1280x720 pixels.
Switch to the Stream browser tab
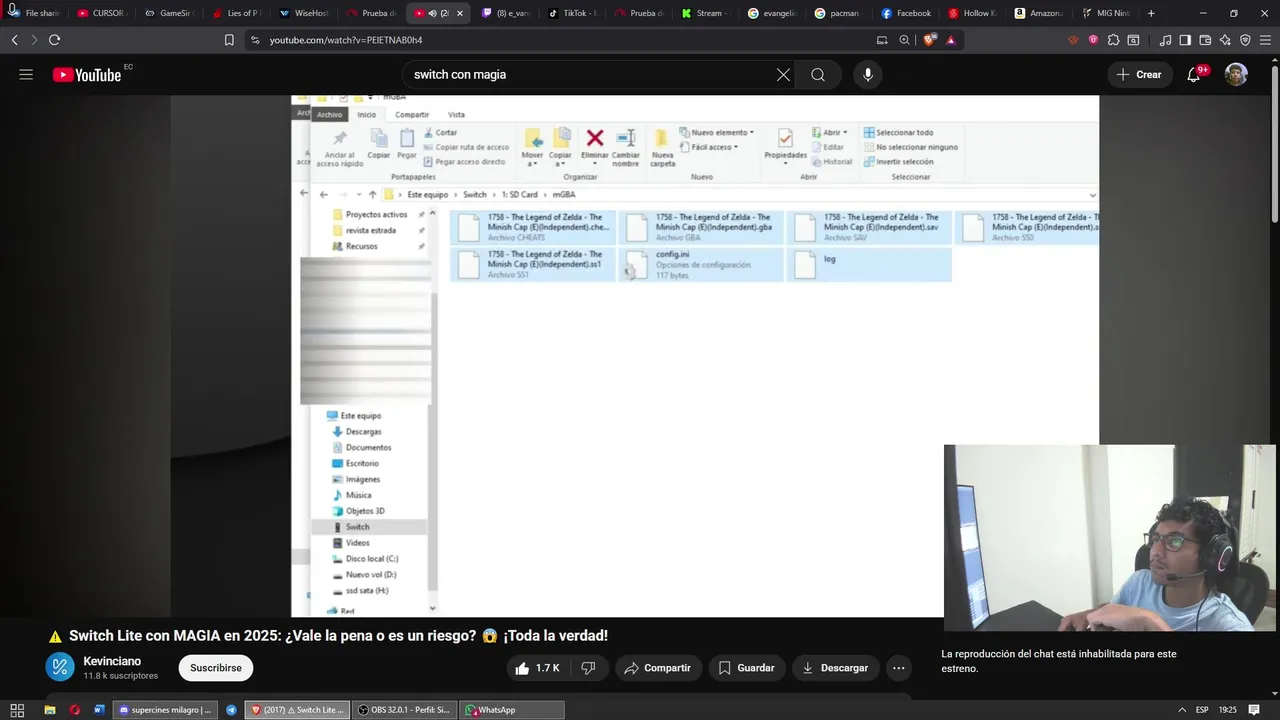(x=706, y=13)
